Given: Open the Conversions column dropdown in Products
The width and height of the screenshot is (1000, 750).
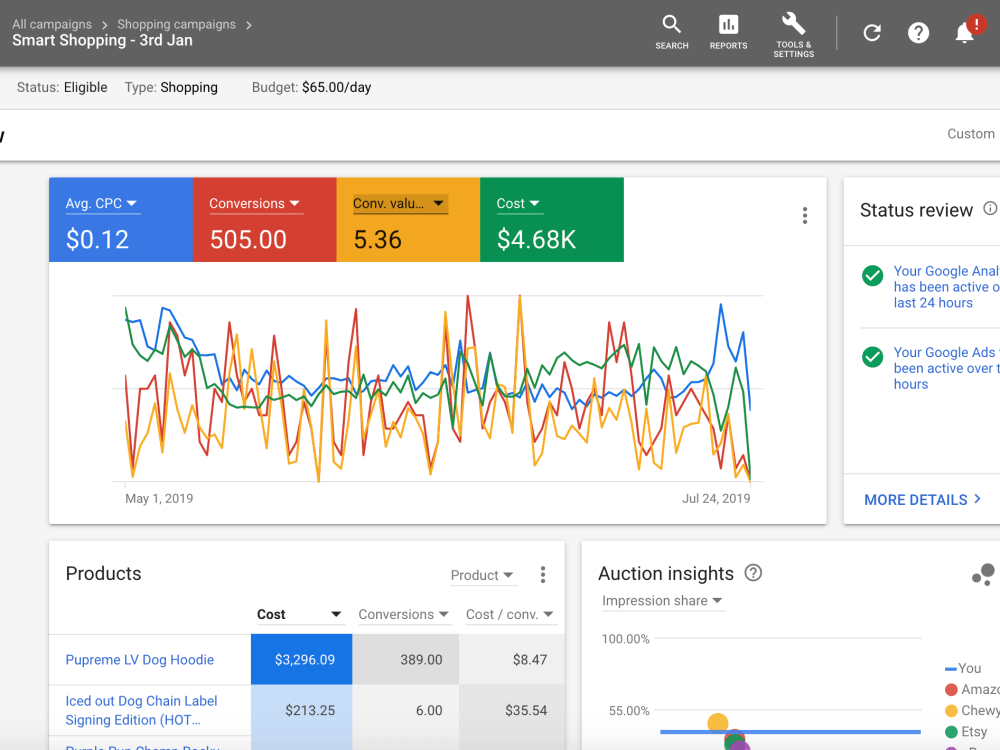Looking at the screenshot, I should point(403,614).
